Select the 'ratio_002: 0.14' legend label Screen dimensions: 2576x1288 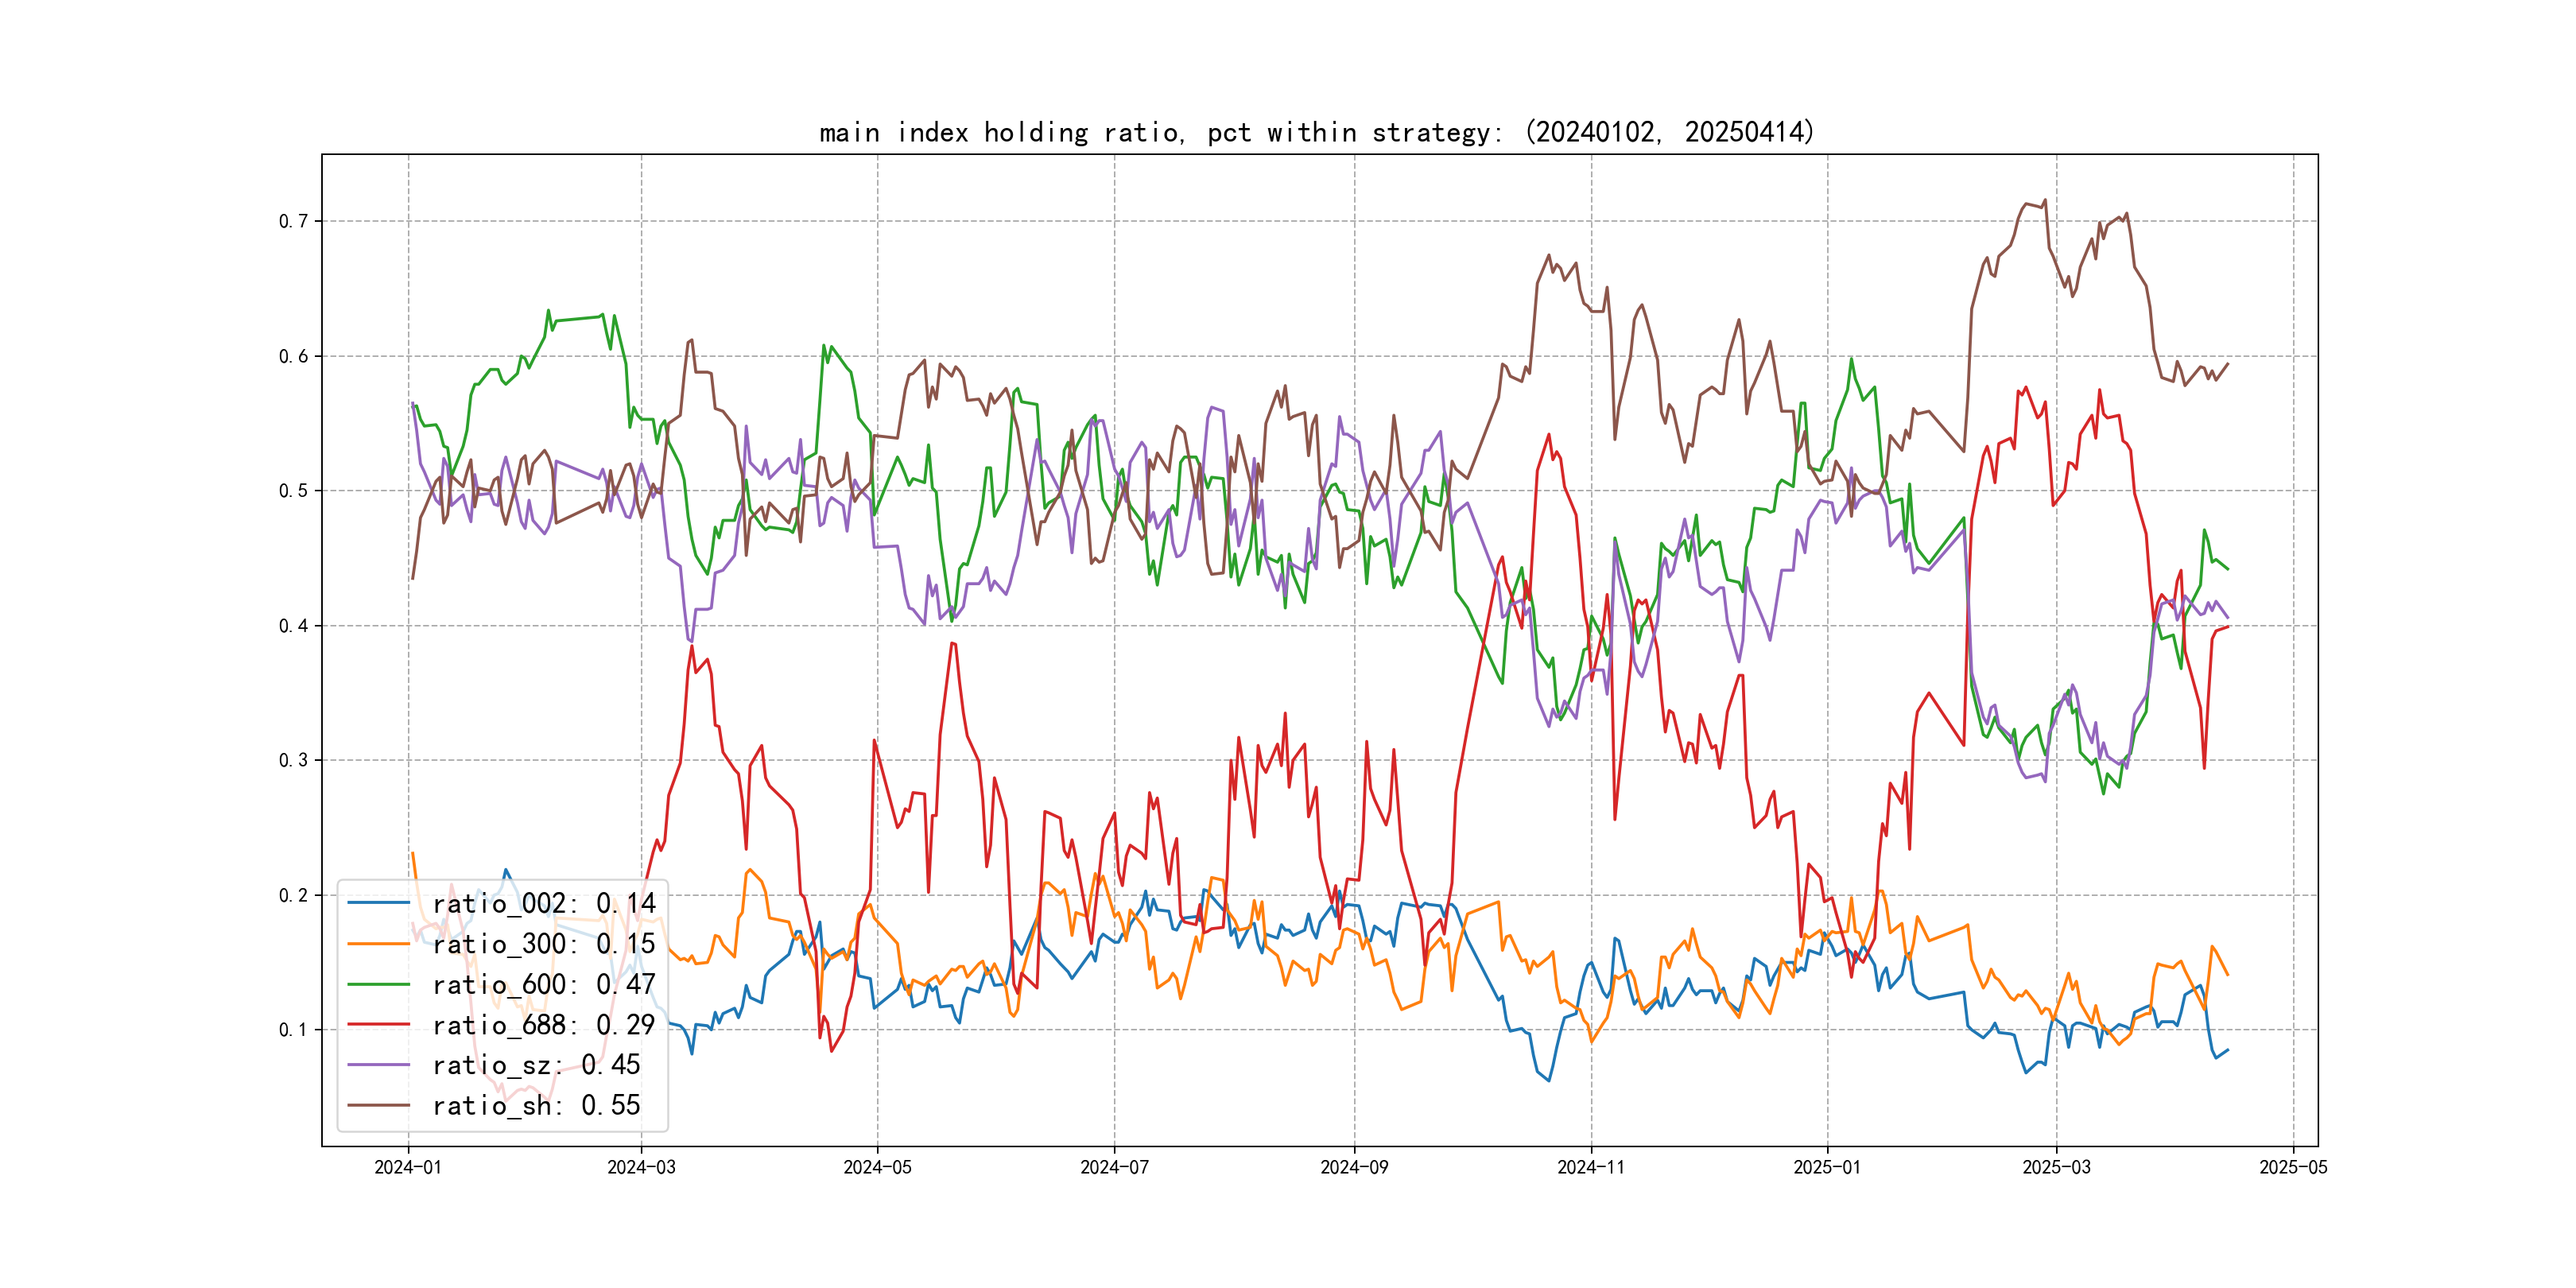[x=543, y=903]
